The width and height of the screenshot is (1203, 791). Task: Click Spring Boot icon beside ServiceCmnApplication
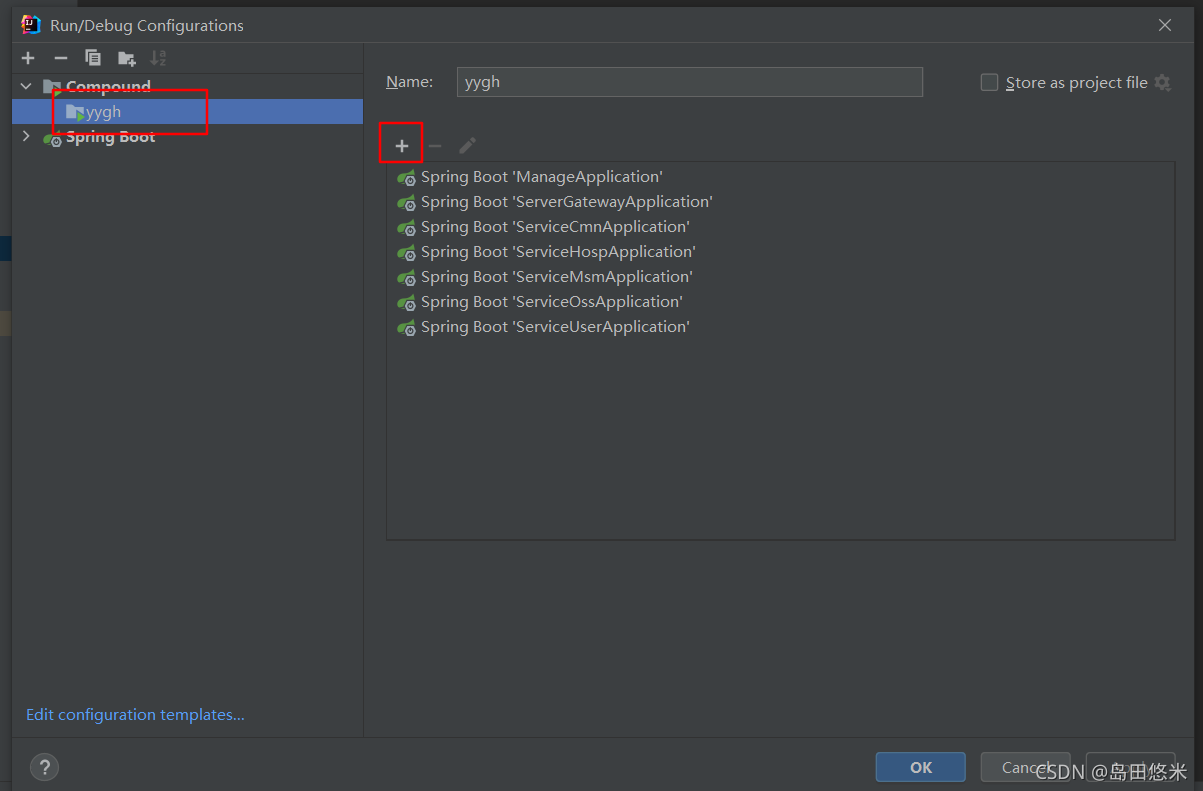406,228
